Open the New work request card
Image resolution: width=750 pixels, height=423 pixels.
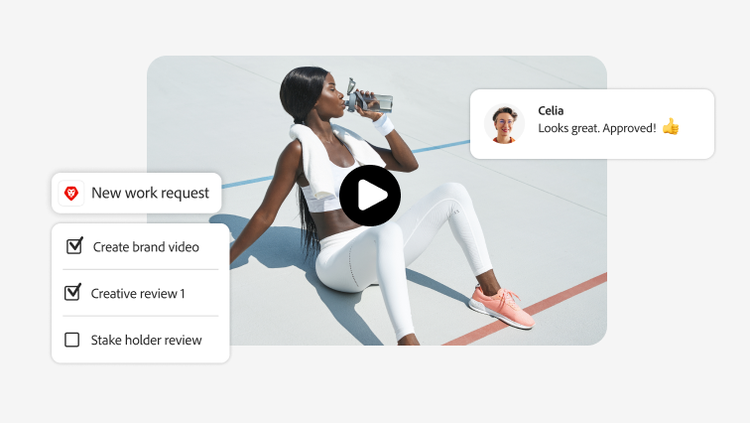[x=150, y=193]
